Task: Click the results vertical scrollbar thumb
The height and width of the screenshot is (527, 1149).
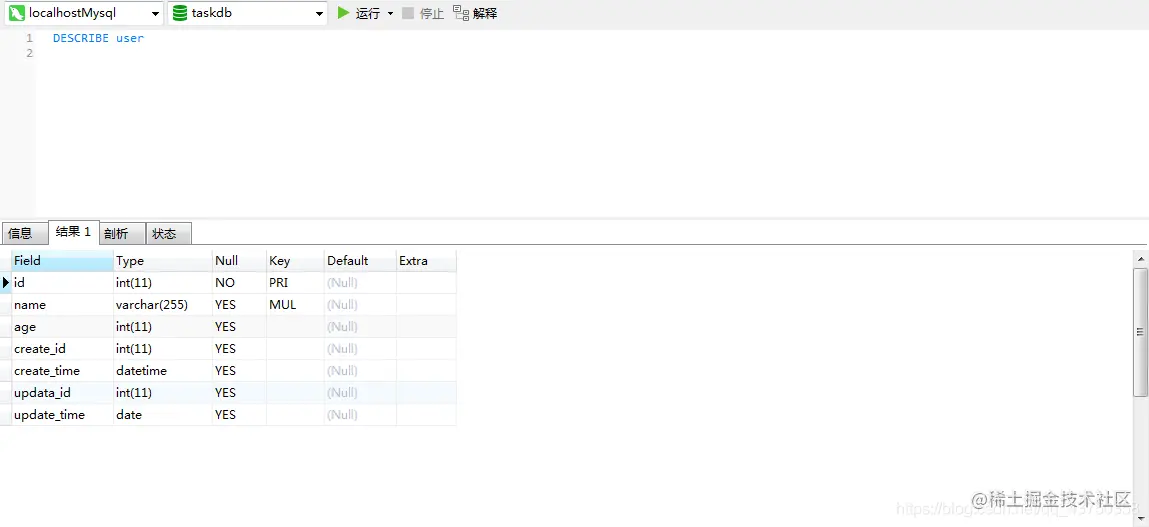Action: 1141,332
